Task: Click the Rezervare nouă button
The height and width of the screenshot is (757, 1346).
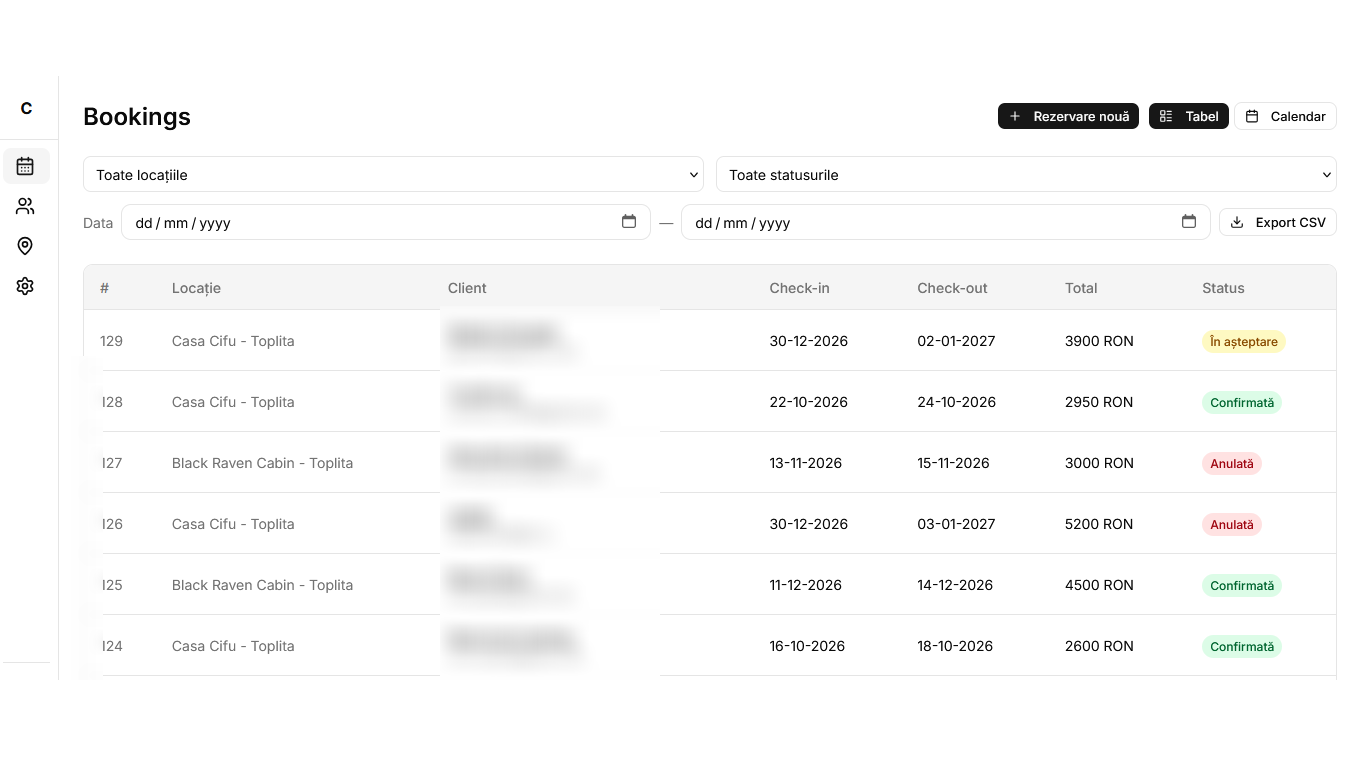Action: 1068,116
